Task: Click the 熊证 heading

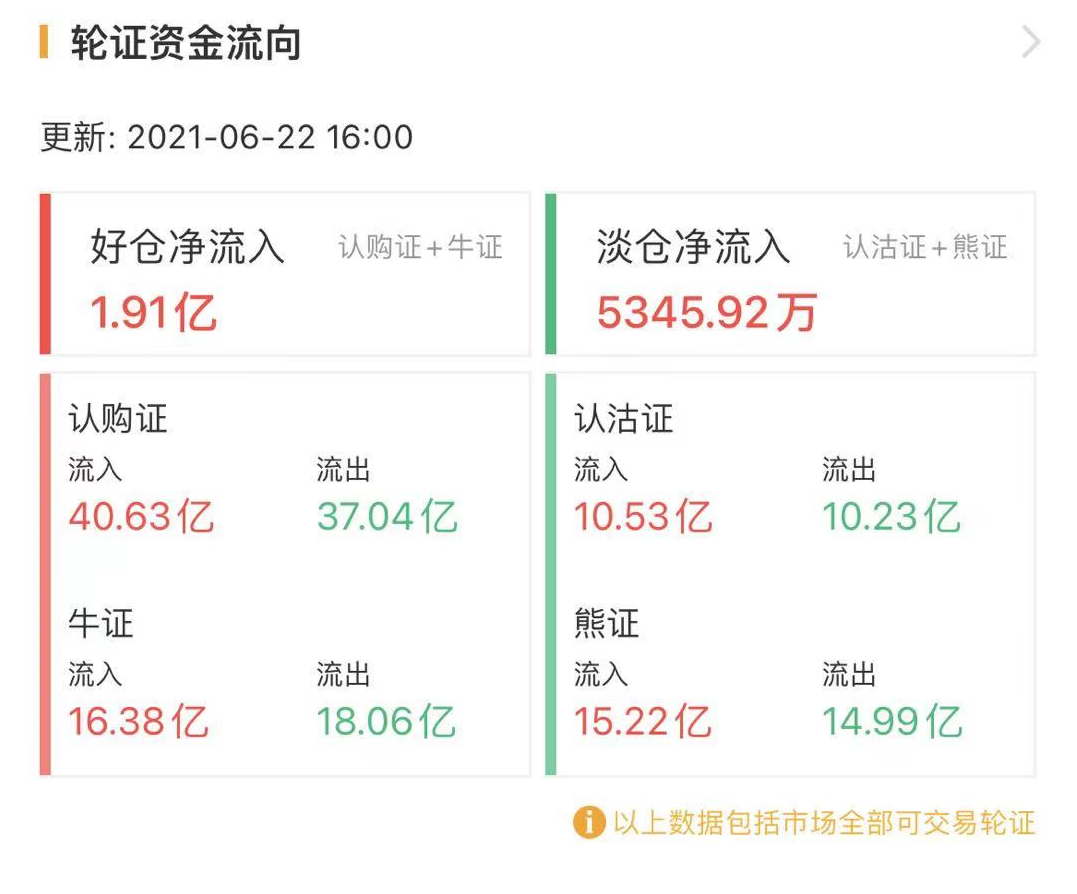Action: click(607, 624)
